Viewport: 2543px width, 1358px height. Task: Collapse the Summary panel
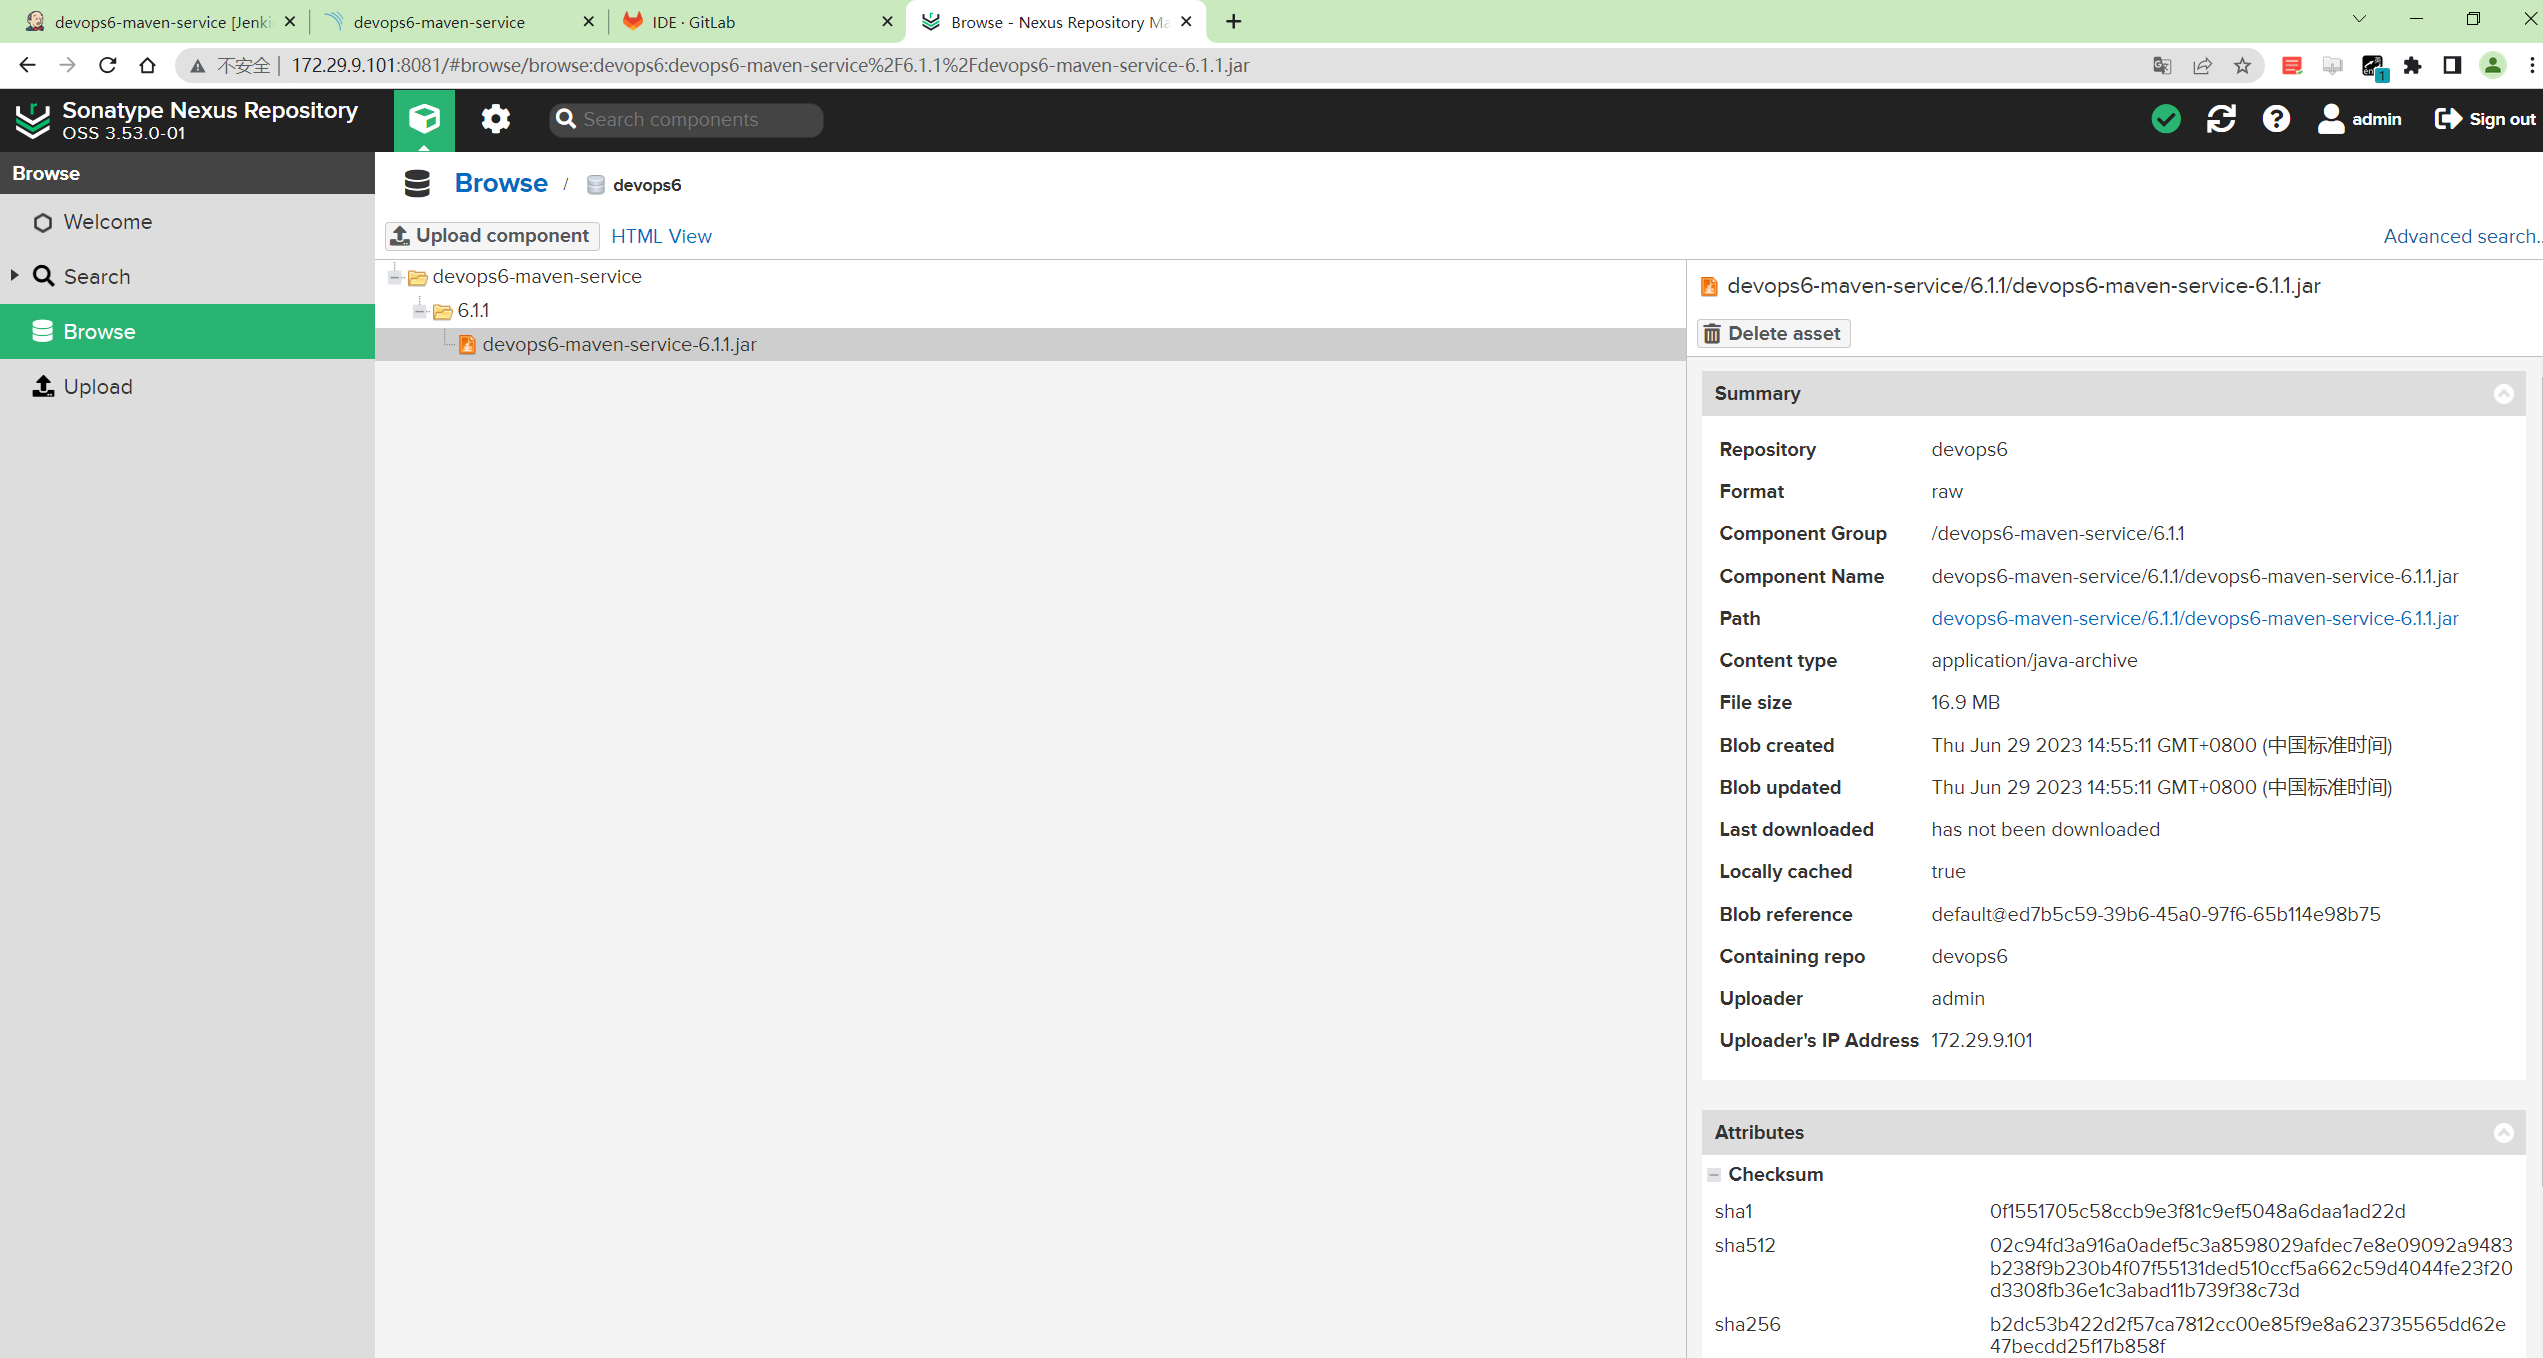2503,394
